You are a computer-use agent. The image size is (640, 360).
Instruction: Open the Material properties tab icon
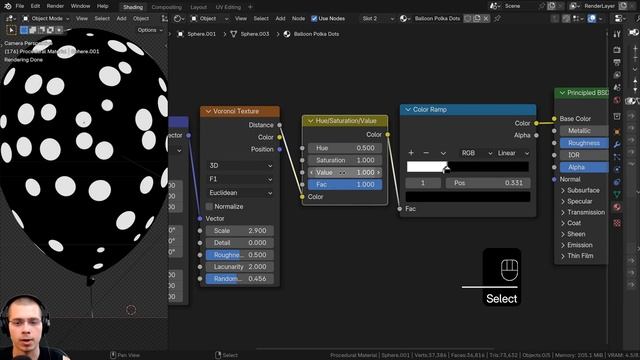click(617, 207)
